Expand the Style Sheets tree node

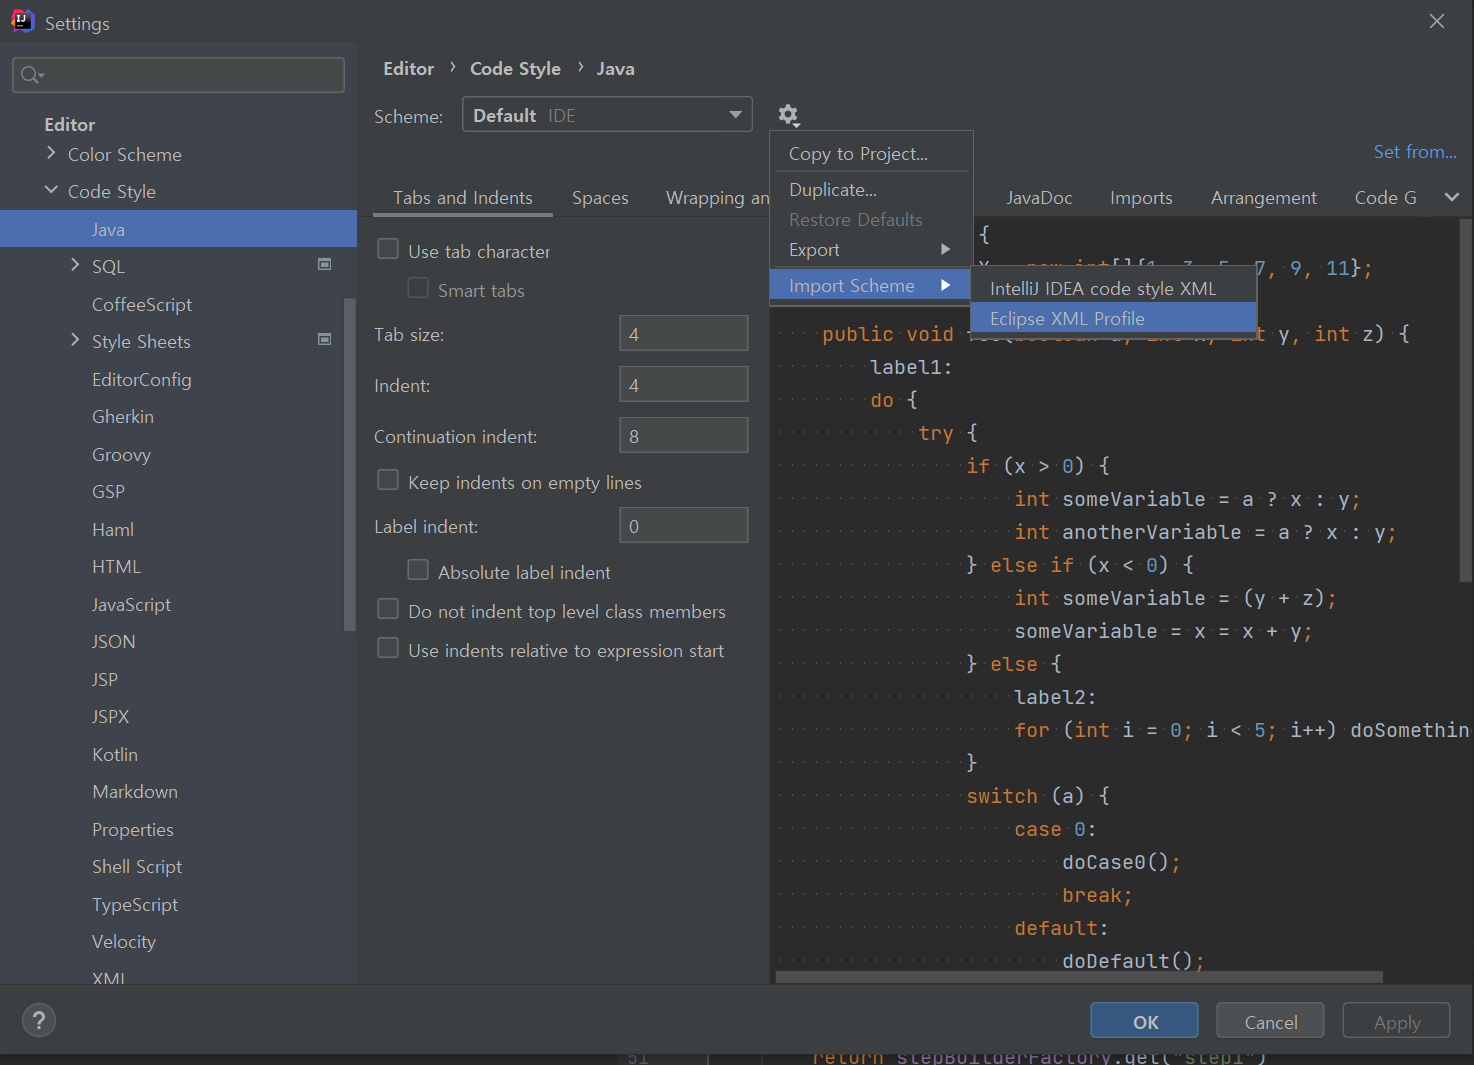[x=75, y=340]
